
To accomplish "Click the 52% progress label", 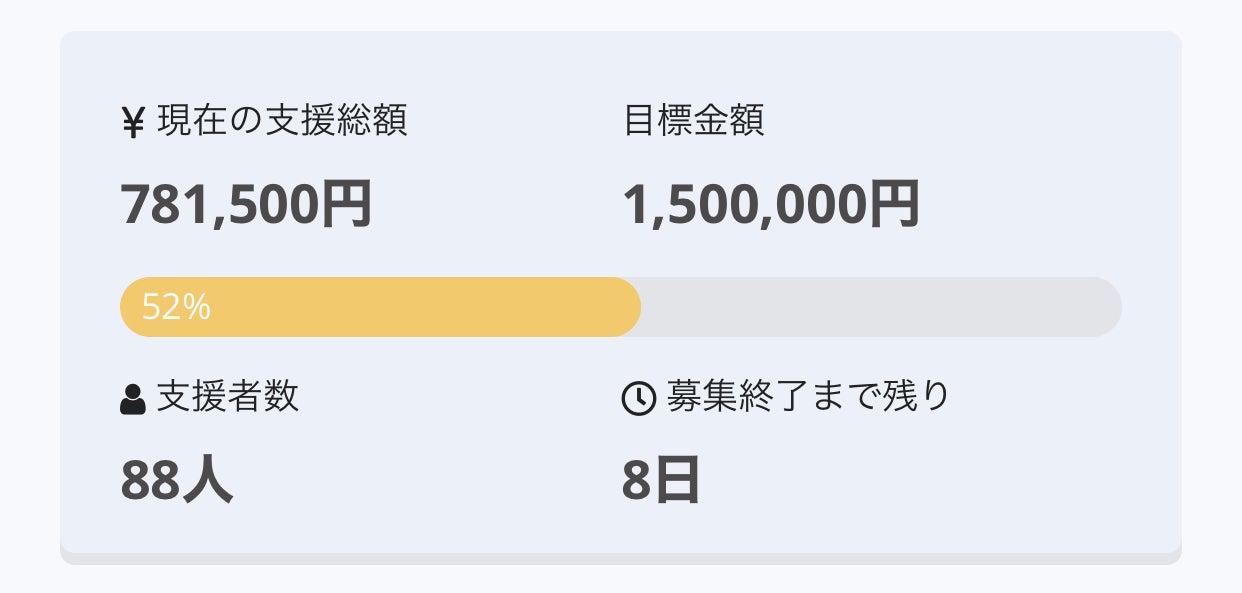I will click(176, 308).
